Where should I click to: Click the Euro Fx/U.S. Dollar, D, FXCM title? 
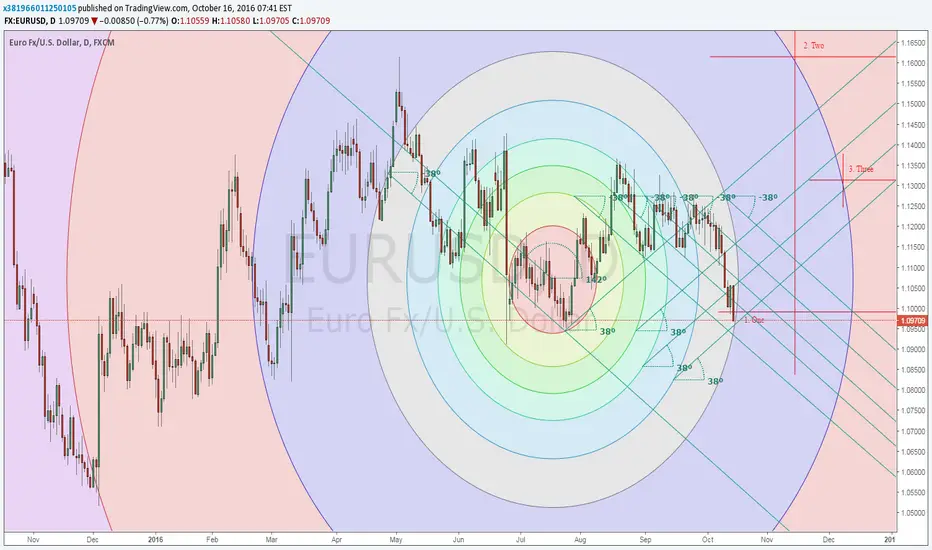tap(62, 43)
